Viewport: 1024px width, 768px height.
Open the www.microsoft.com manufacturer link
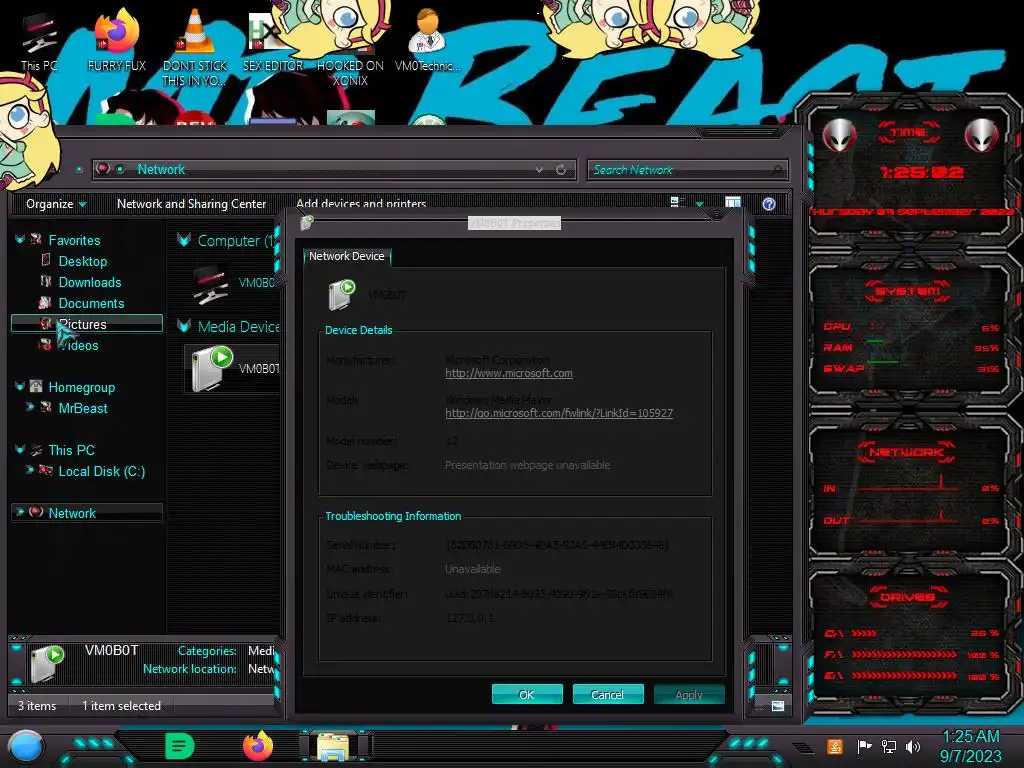pos(509,374)
